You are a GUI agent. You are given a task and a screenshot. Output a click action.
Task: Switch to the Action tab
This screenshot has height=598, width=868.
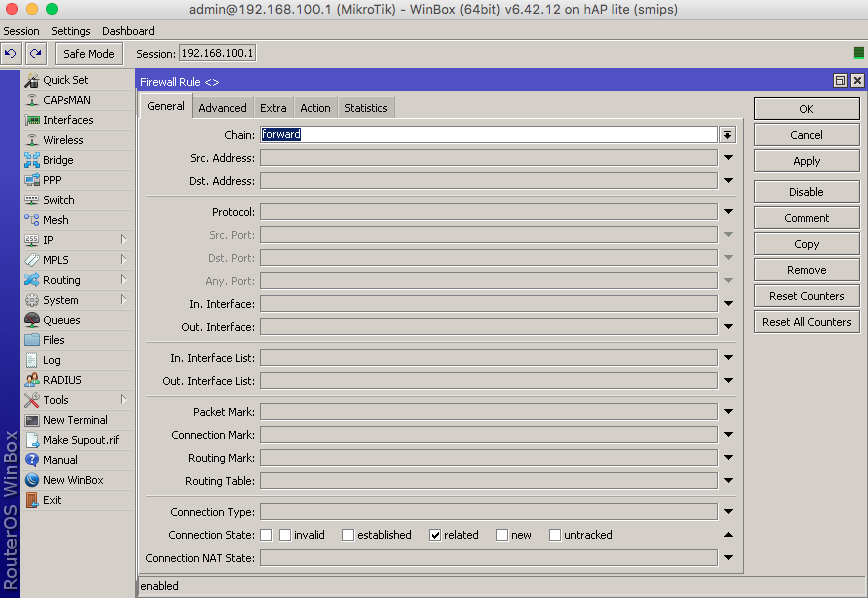pos(316,108)
